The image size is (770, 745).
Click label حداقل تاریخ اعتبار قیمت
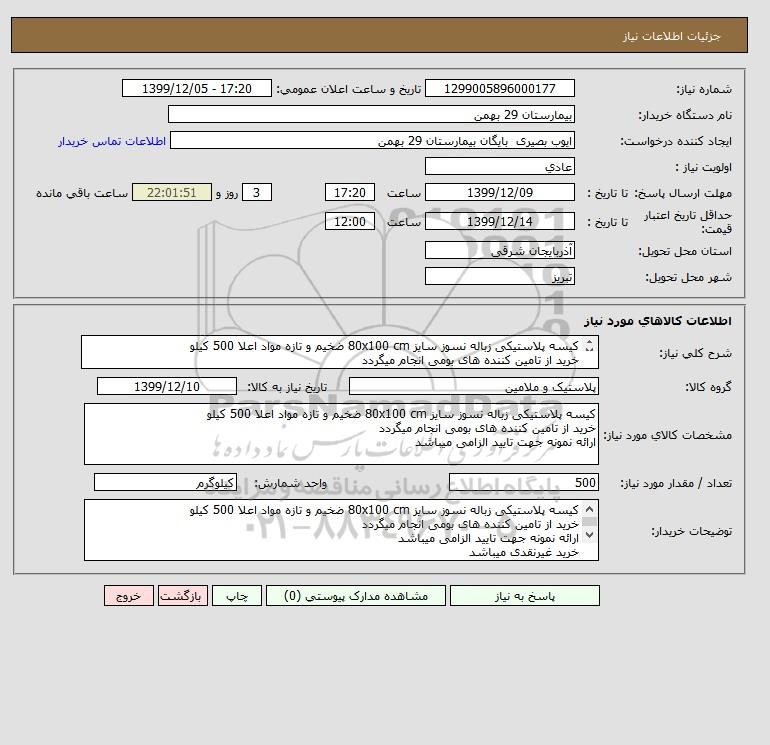[x=688, y=222]
